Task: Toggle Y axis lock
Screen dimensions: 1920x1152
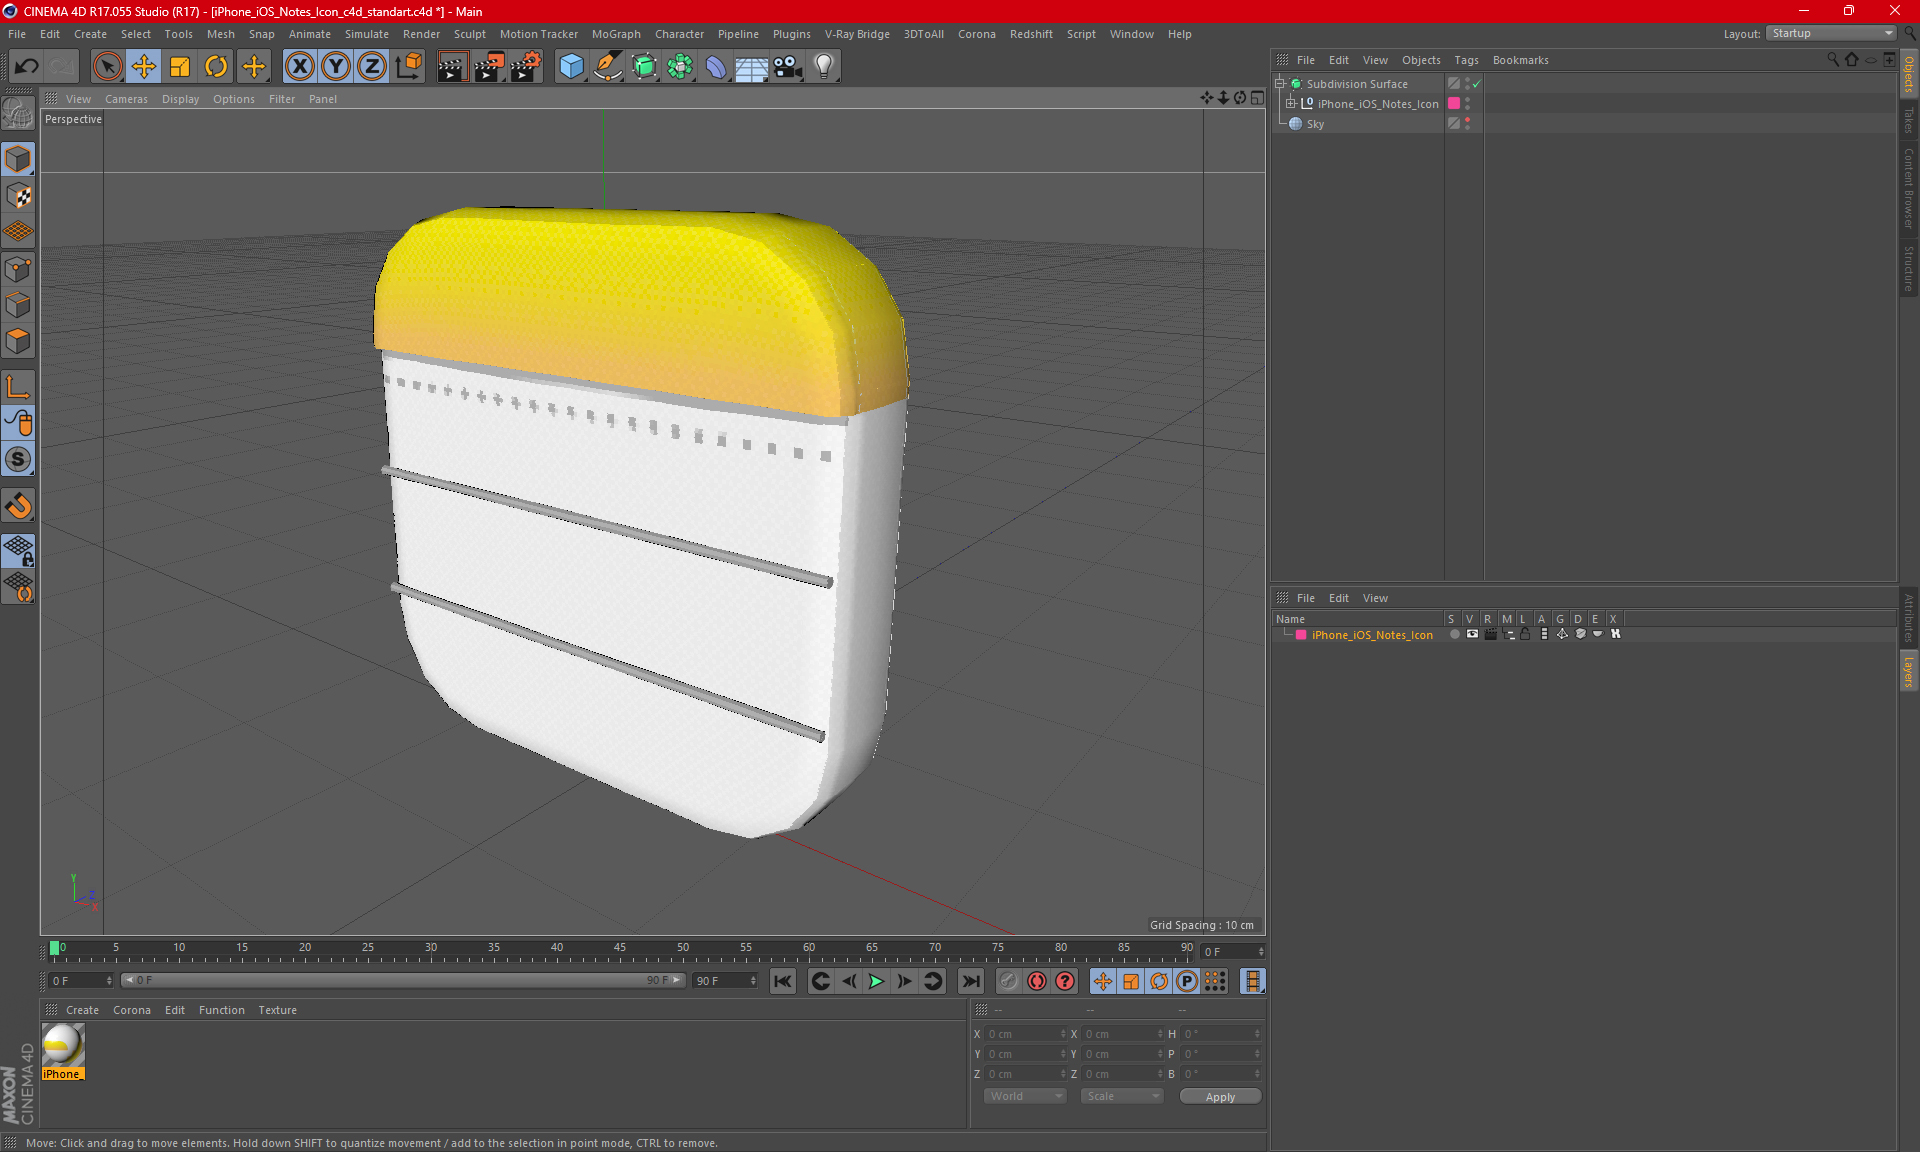Action: point(336,66)
